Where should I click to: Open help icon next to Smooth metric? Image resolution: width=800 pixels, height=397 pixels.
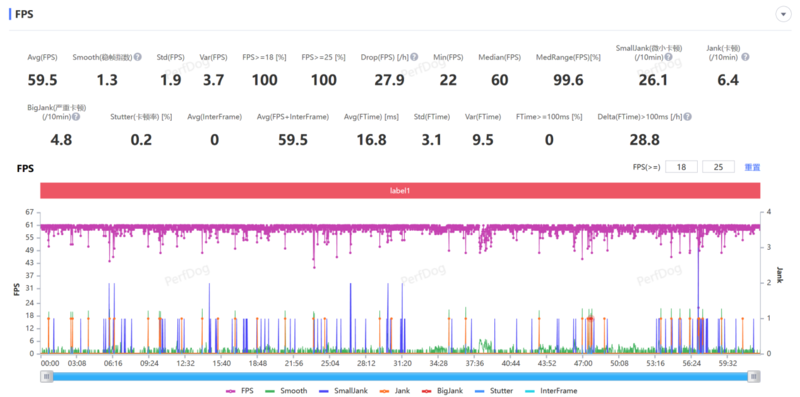(x=138, y=57)
